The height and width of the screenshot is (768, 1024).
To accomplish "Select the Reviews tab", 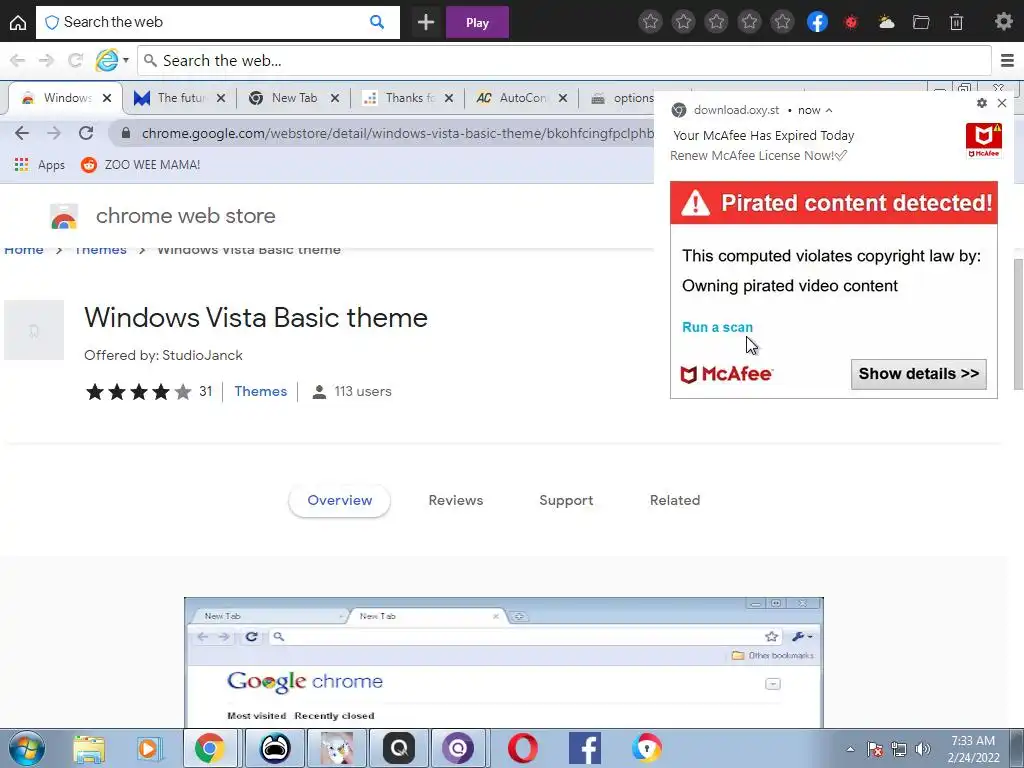I will tap(456, 500).
